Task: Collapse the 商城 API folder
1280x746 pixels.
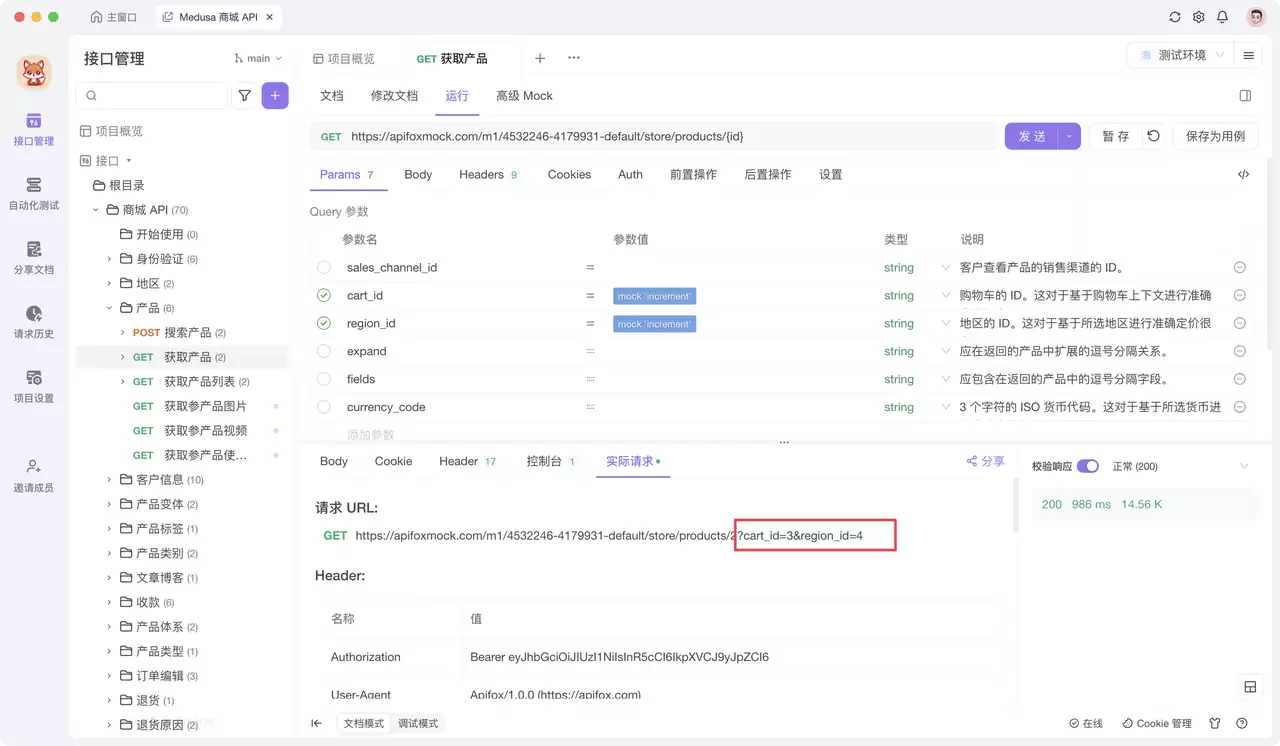Action: pyautogui.click(x=97, y=210)
